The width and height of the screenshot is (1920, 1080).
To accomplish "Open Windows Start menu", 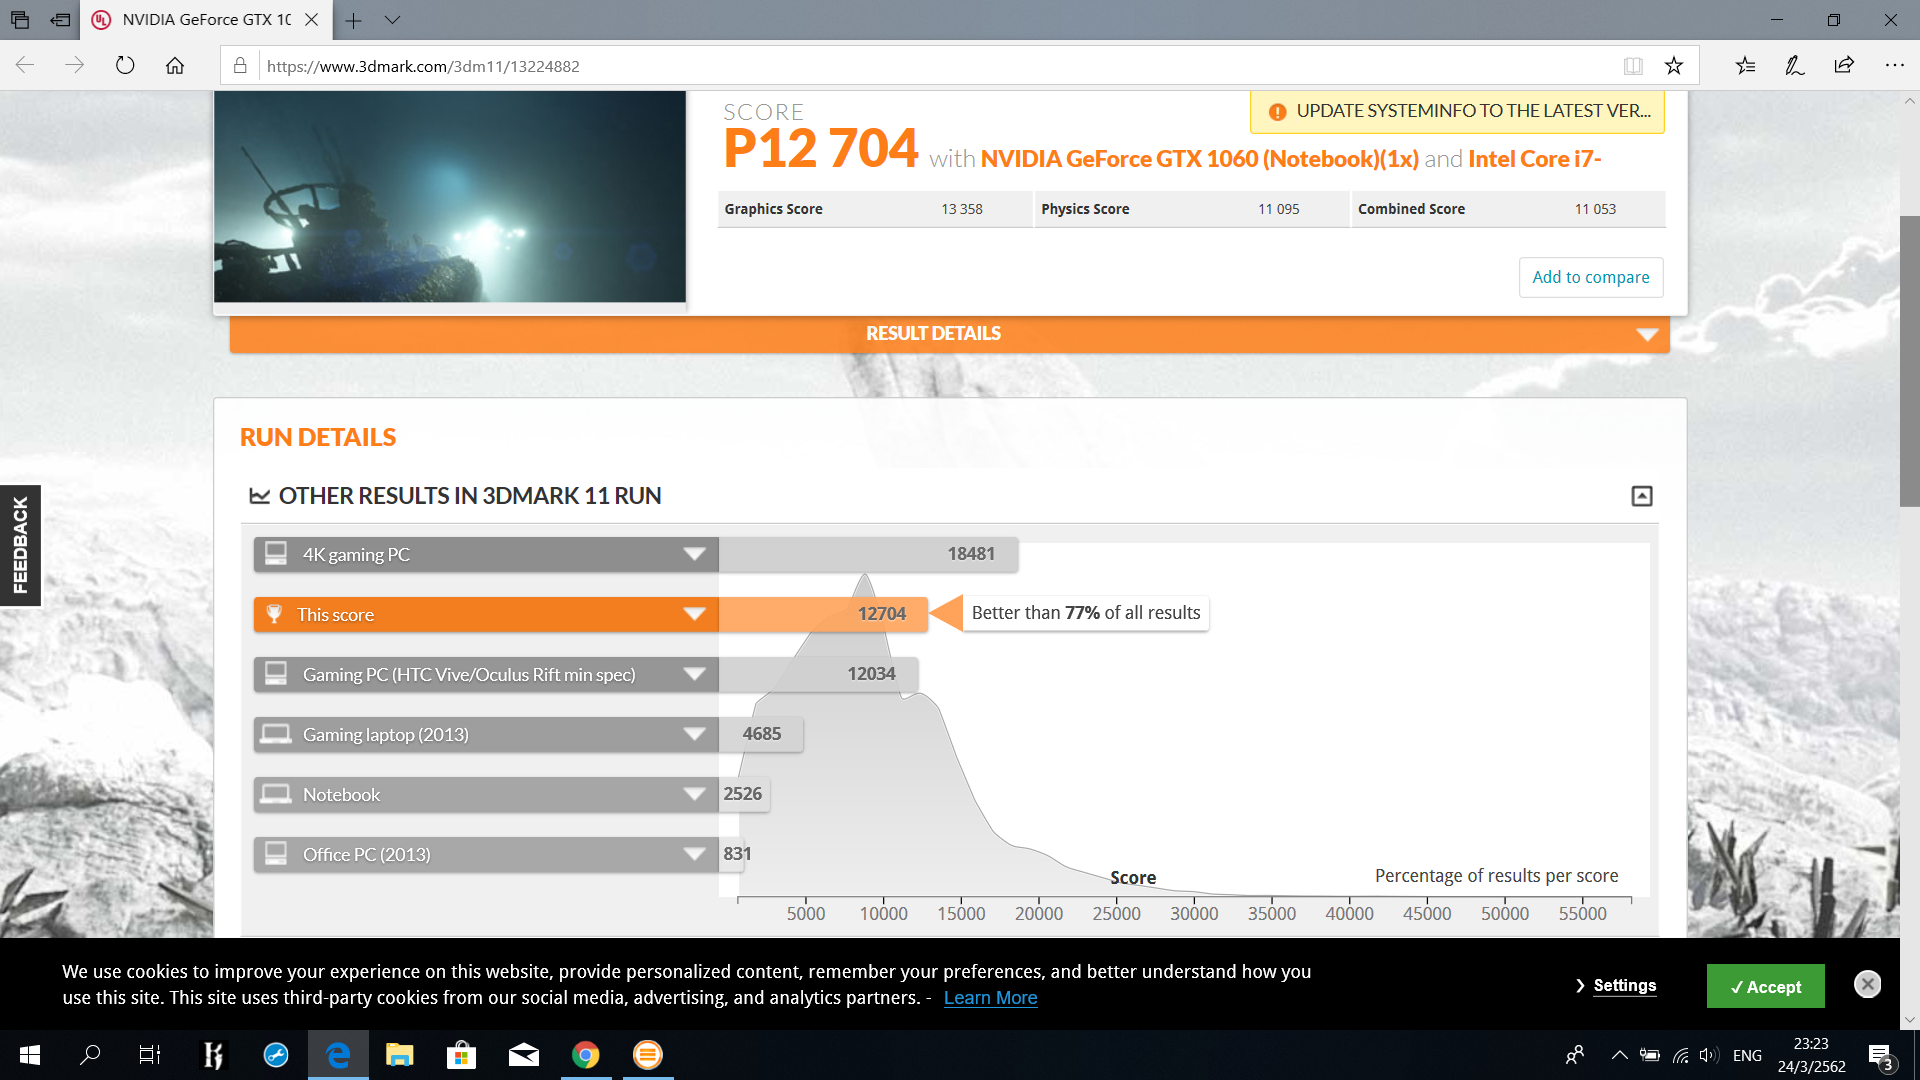I will coord(30,1055).
